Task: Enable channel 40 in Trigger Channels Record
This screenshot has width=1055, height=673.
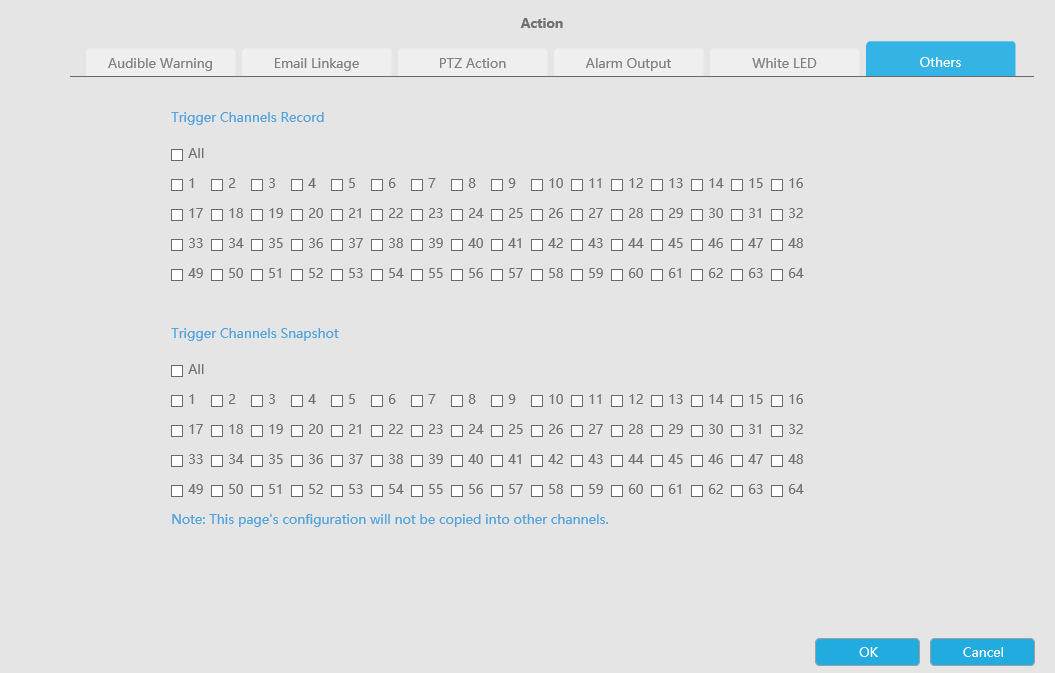Action: click(x=457, y=245)
